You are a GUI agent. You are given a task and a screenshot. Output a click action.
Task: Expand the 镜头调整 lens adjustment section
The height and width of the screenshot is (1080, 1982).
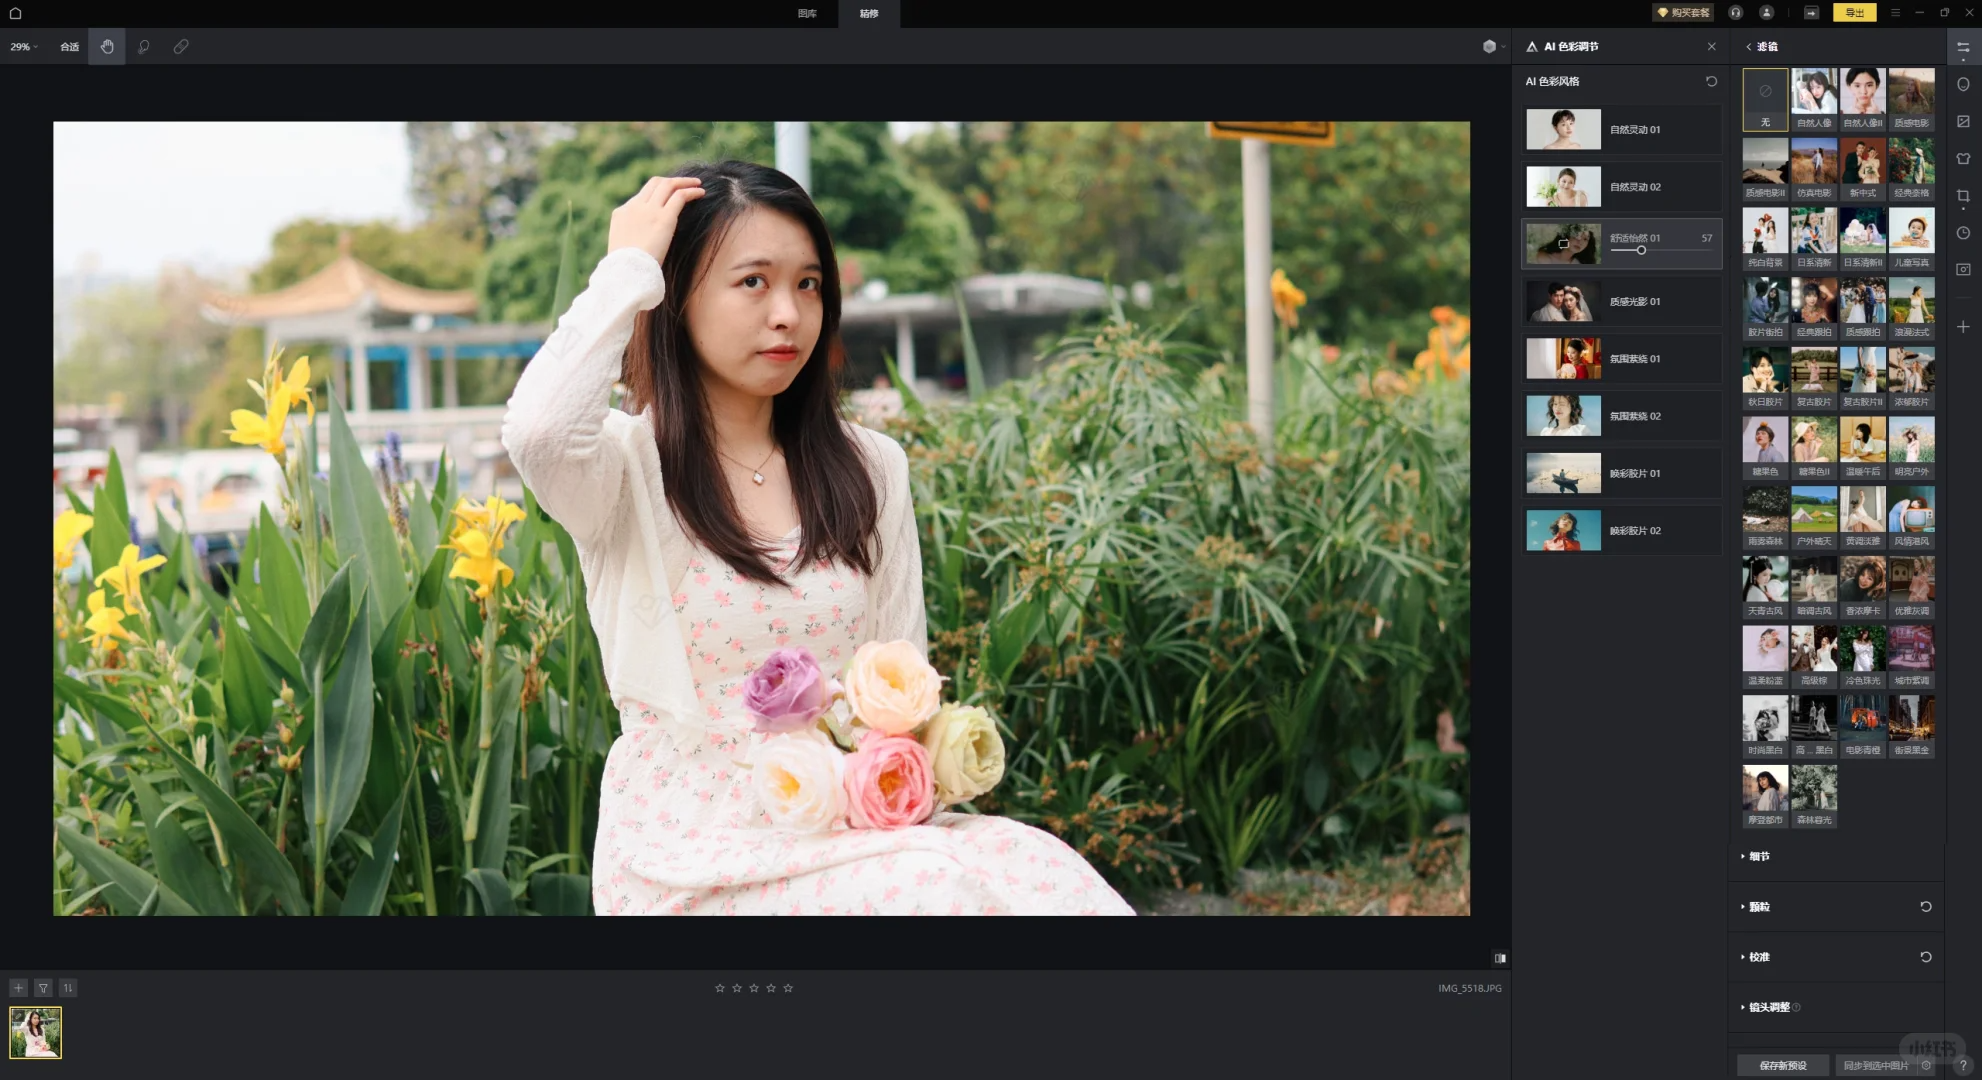point(1768,1007)
